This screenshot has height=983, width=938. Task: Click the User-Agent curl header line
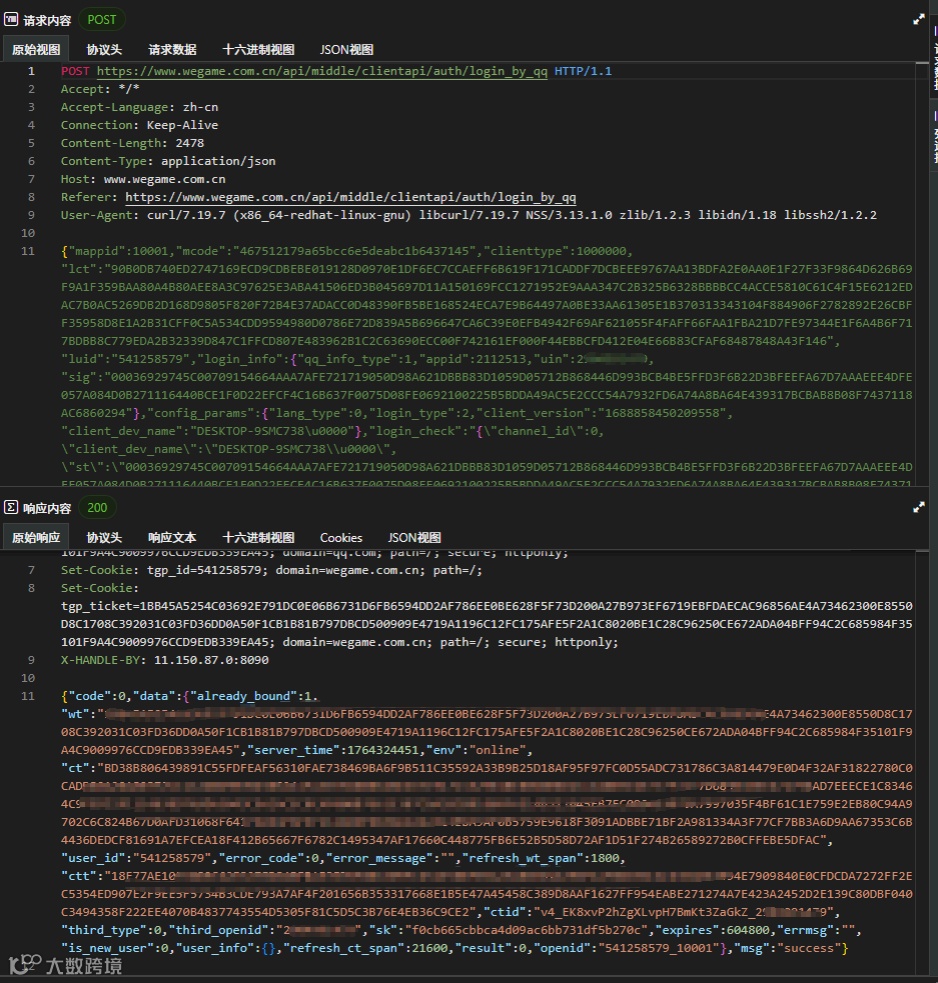(468, 215)
